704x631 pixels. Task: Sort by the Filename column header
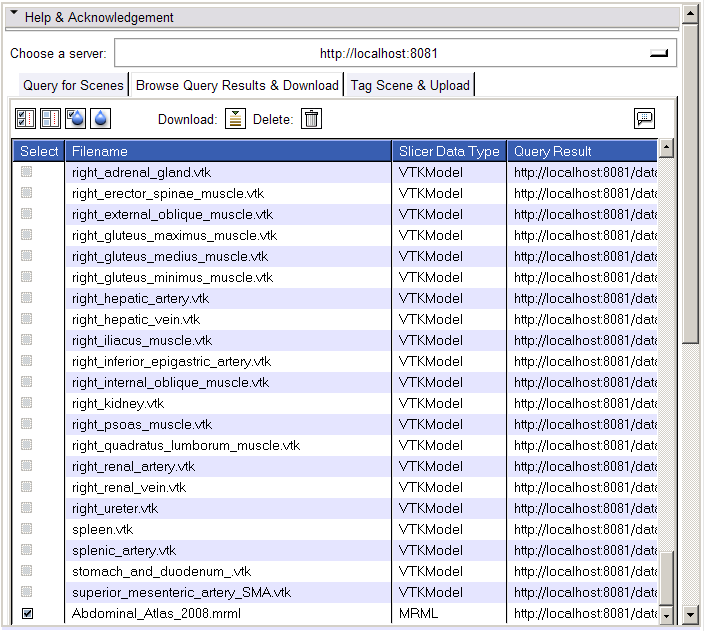click(x=228, y=151)
